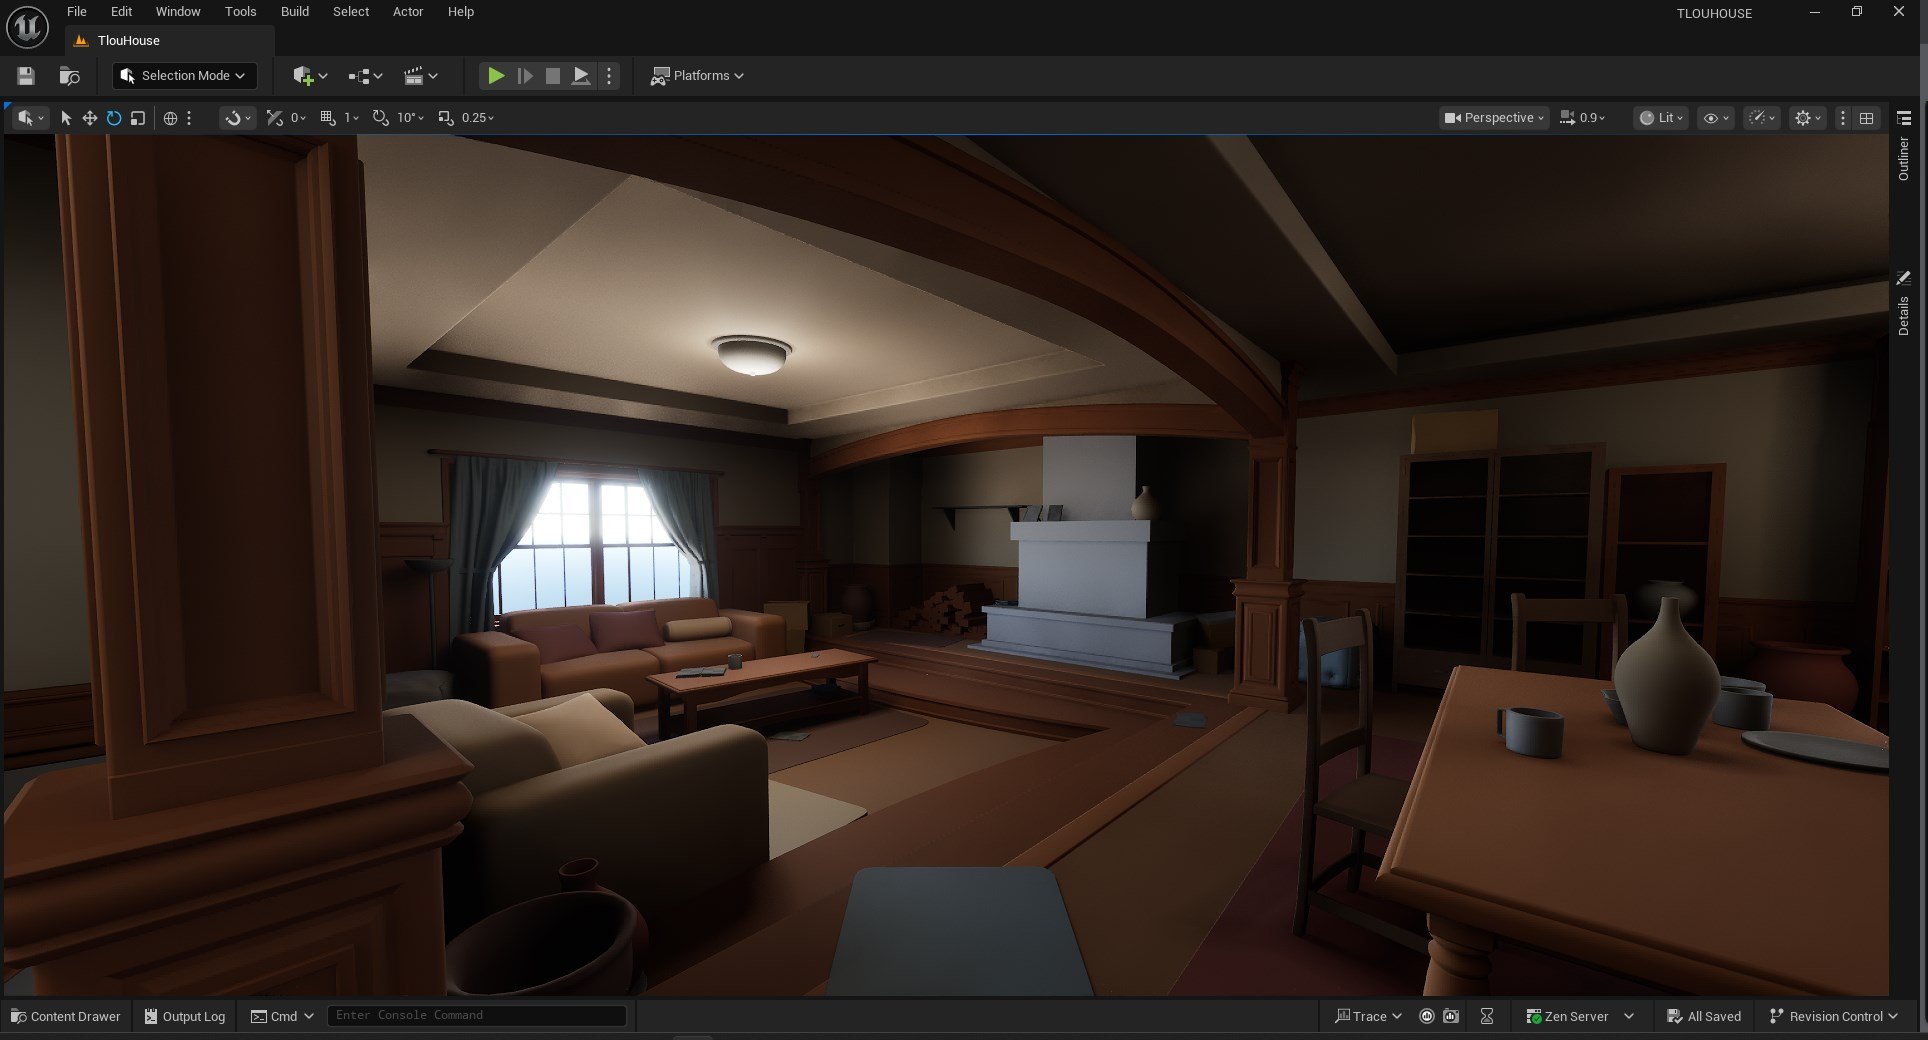1928x1040 pixels.
Task: Open the Tools menu
Action: coord(240,12)
